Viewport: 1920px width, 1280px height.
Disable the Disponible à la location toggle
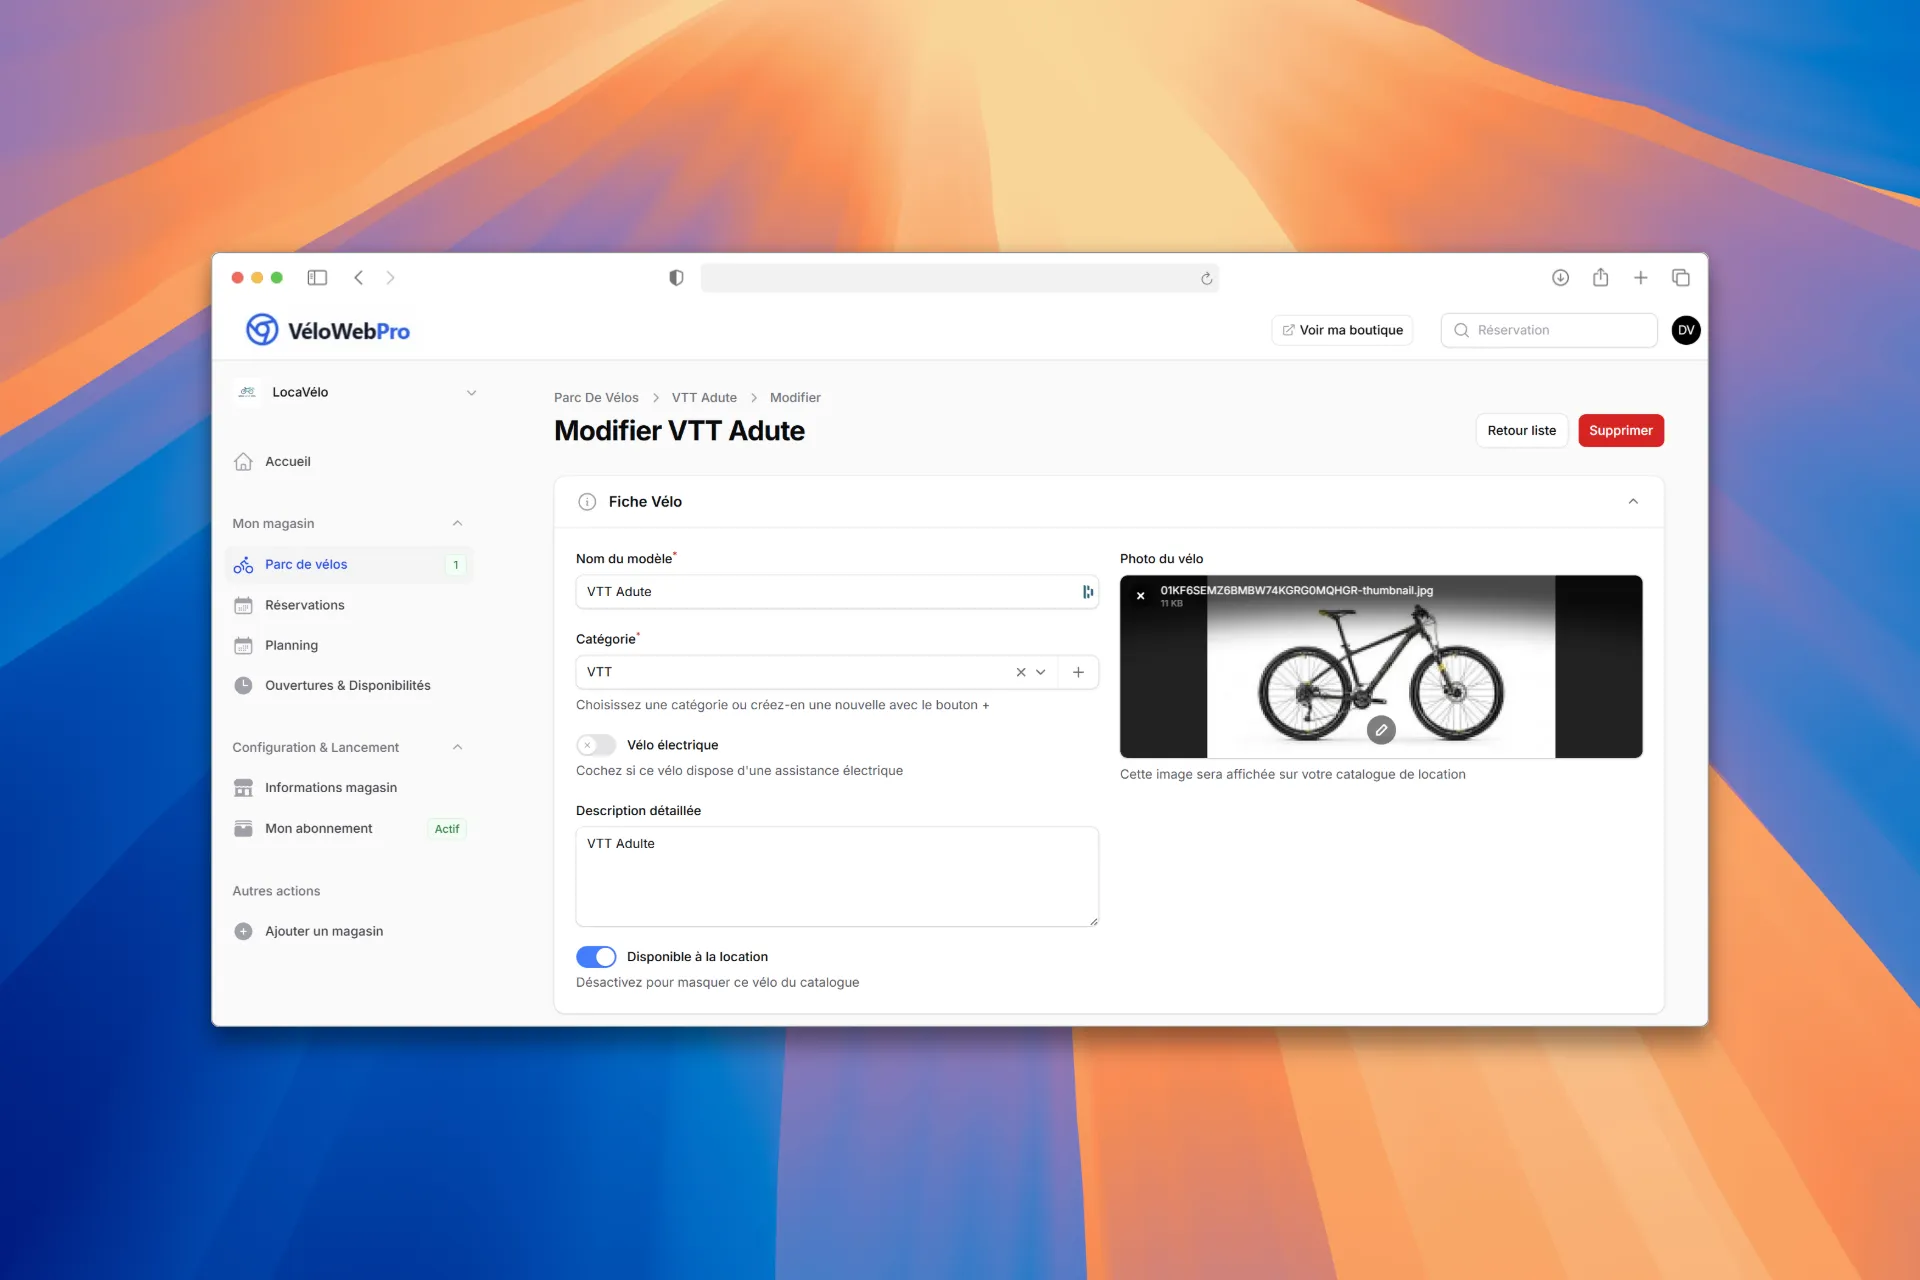596,956
